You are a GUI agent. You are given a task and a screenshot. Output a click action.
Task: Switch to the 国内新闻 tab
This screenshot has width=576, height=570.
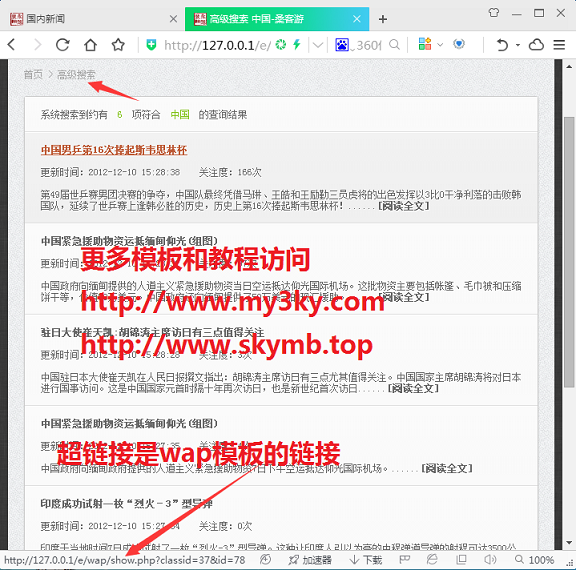pyautogui.click(x=92, y=18)
